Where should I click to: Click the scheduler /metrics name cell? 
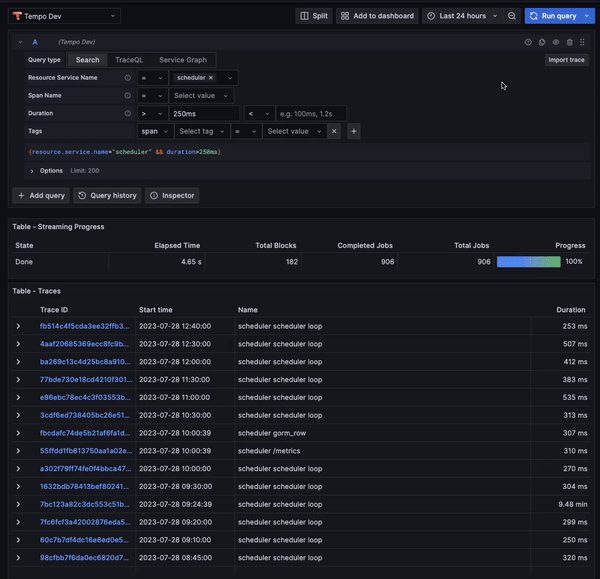pos(383,451)
